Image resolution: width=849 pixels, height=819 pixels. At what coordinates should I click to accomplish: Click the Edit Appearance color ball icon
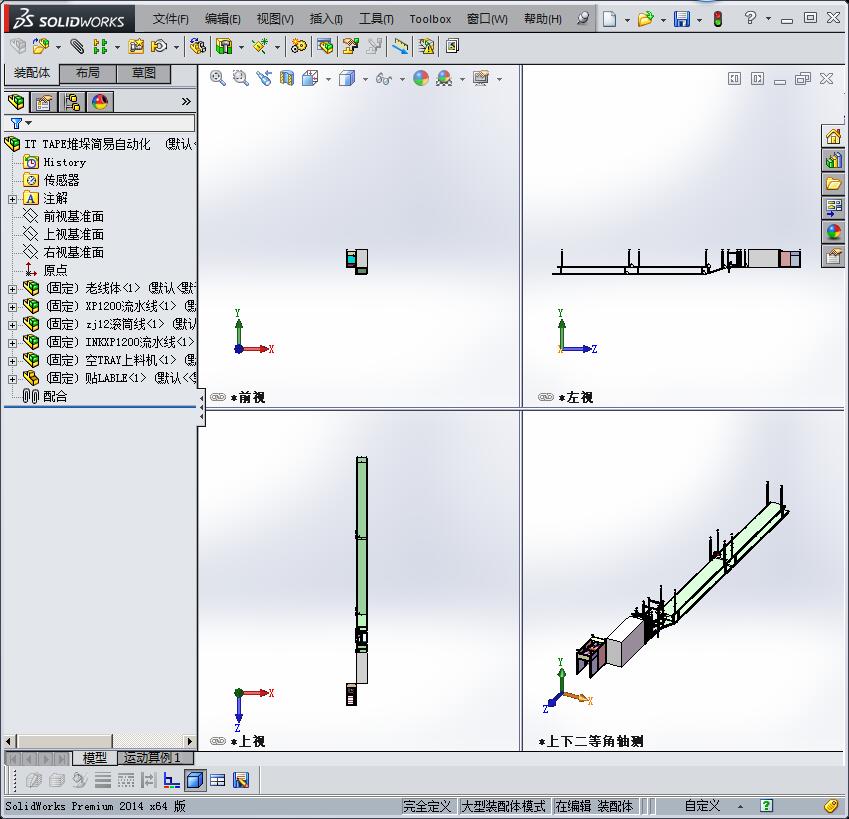click(421, 78)
